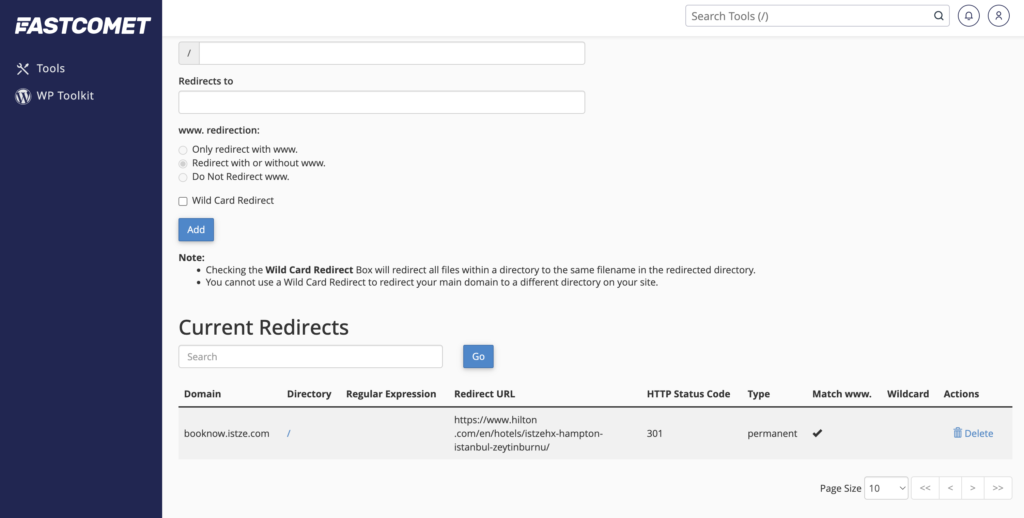The width and height of the screenshot is (1024, 518).
Task: Click the search magnifier icon
Action: 938,16
